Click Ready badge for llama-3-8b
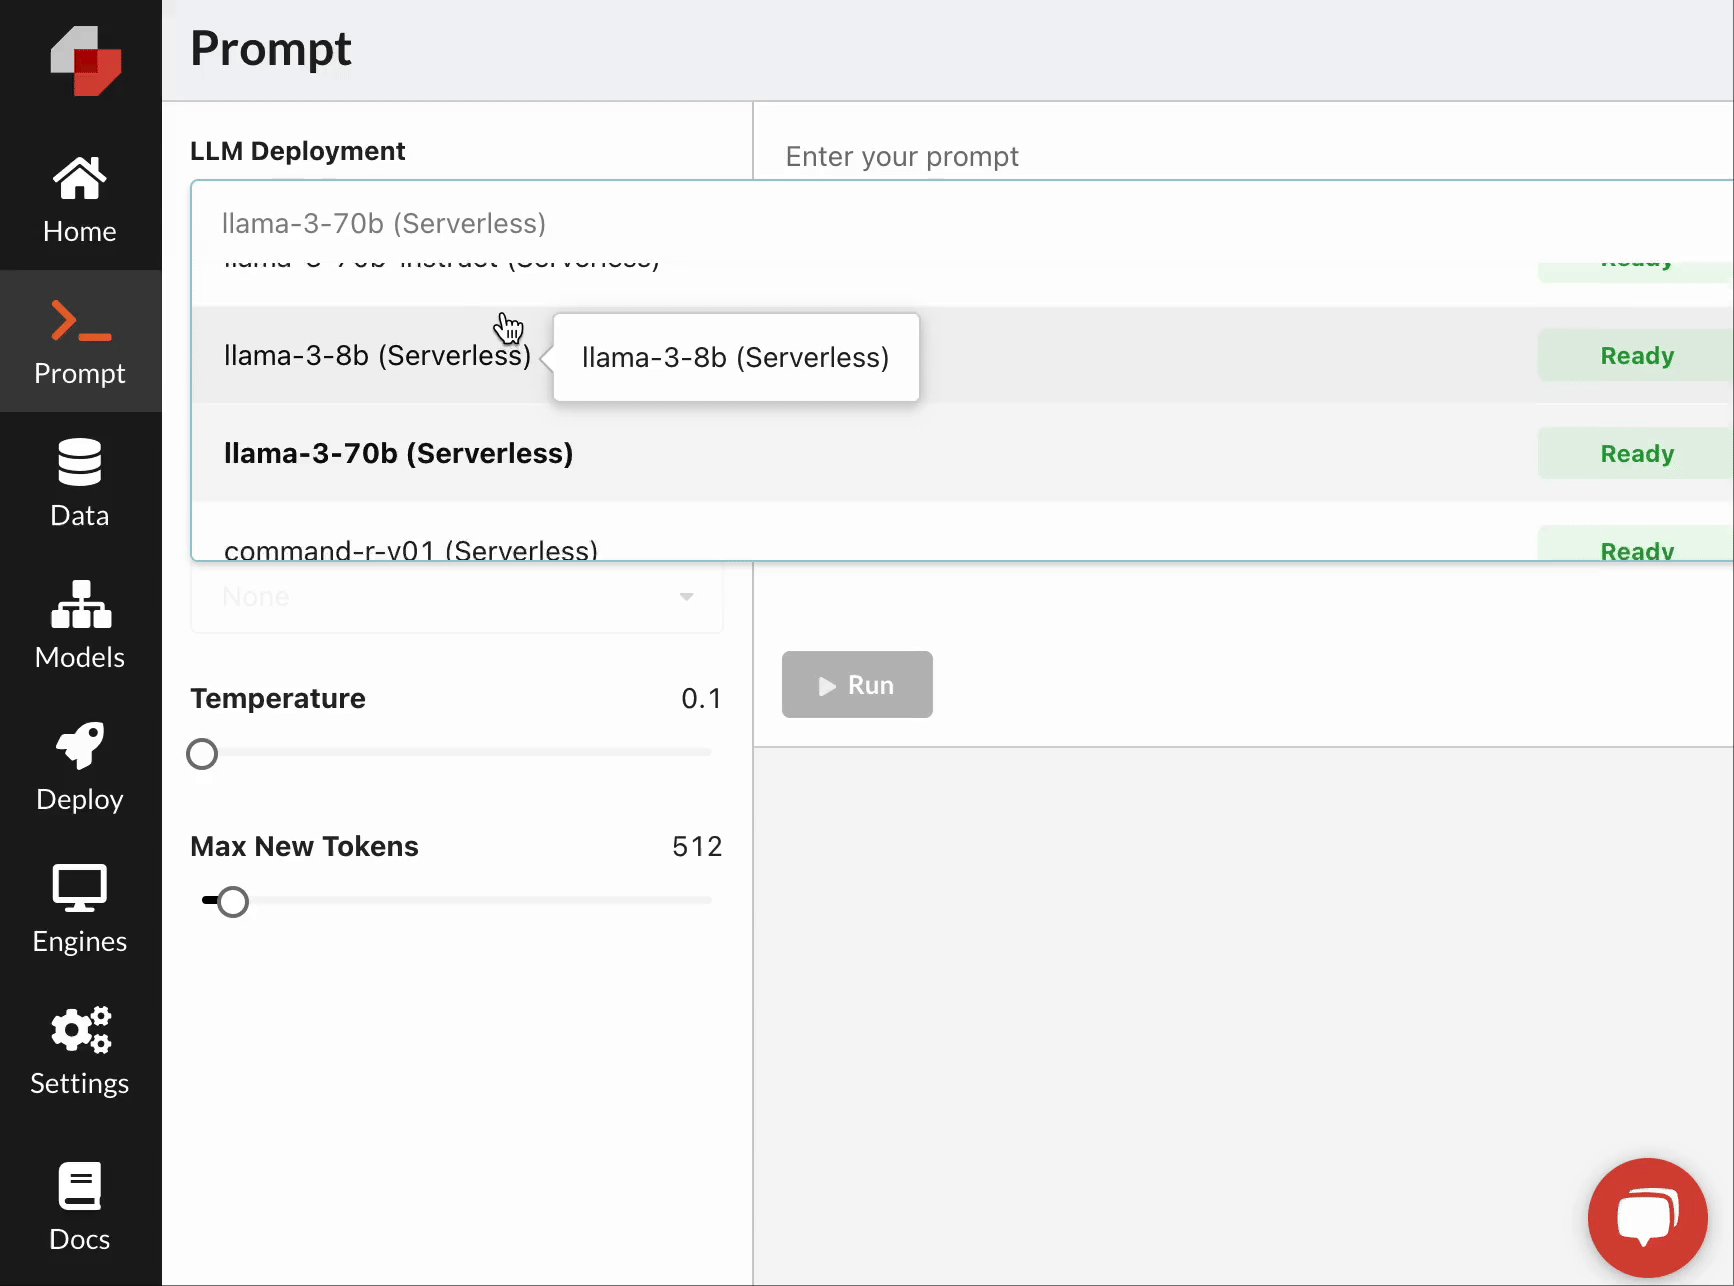This screenshot has height=1286, width=1734. [1636, 355]
